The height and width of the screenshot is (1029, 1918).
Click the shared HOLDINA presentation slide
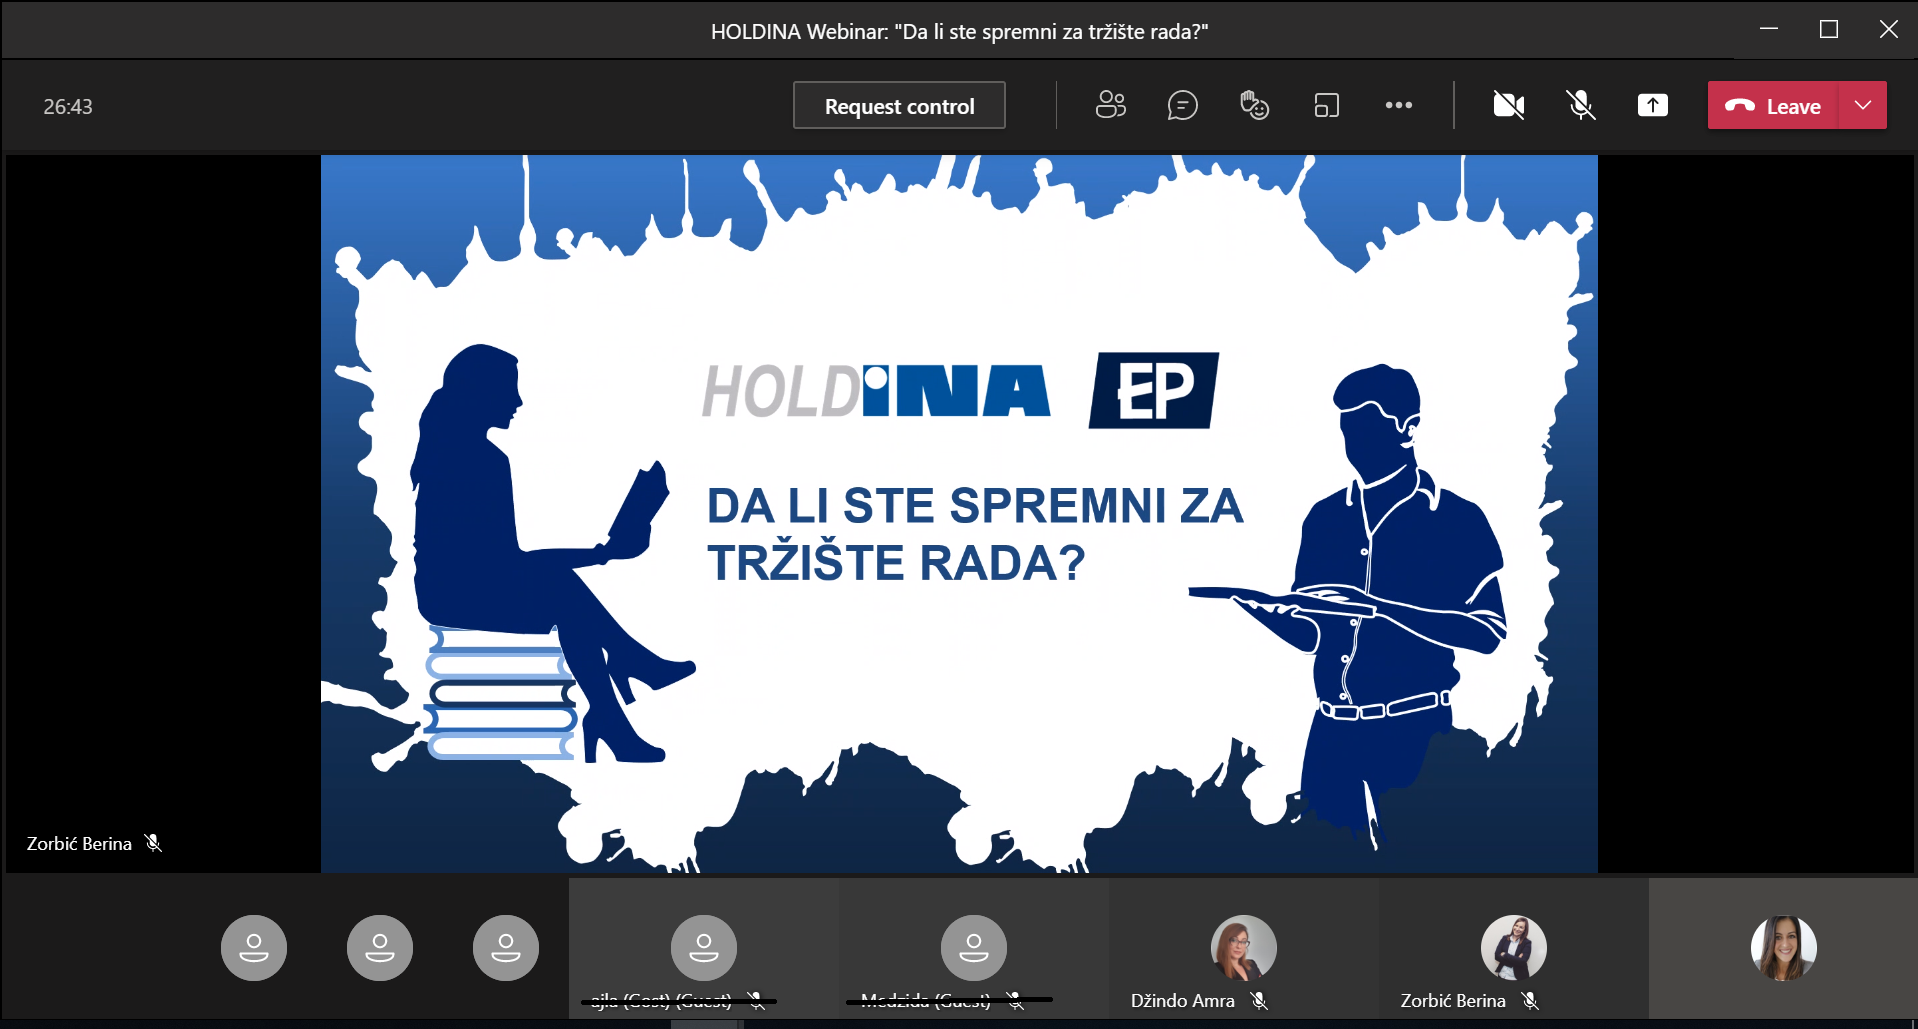pyautogui.click(x=959, y=513)
